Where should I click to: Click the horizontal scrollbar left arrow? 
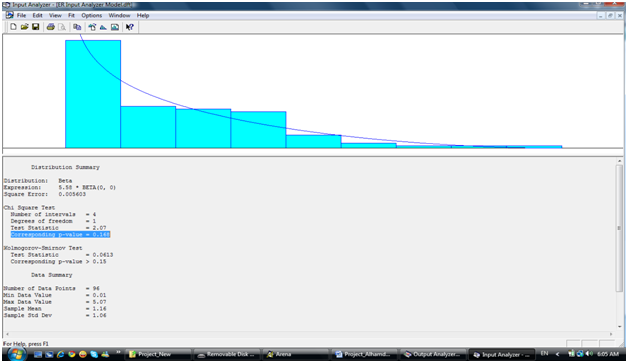pyautogui.click(x=7, y=334)
